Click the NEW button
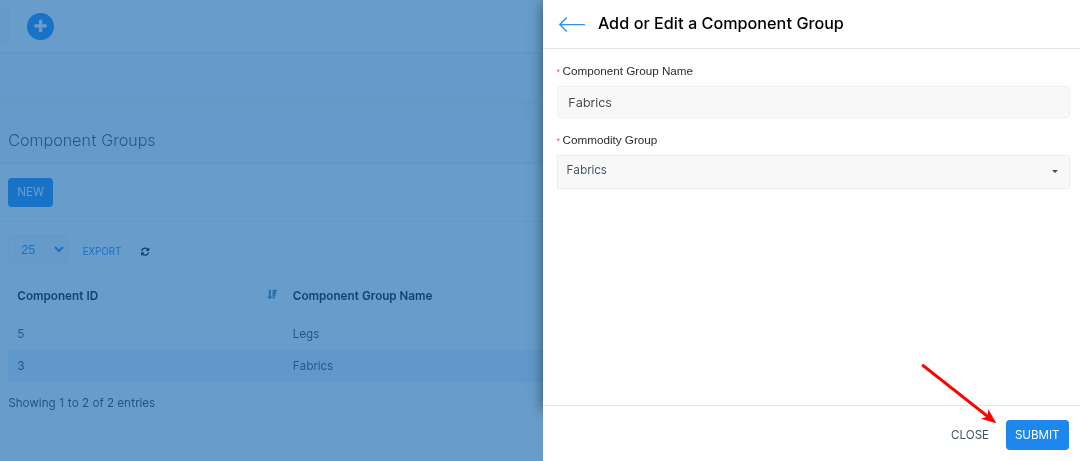 (30, 192)
